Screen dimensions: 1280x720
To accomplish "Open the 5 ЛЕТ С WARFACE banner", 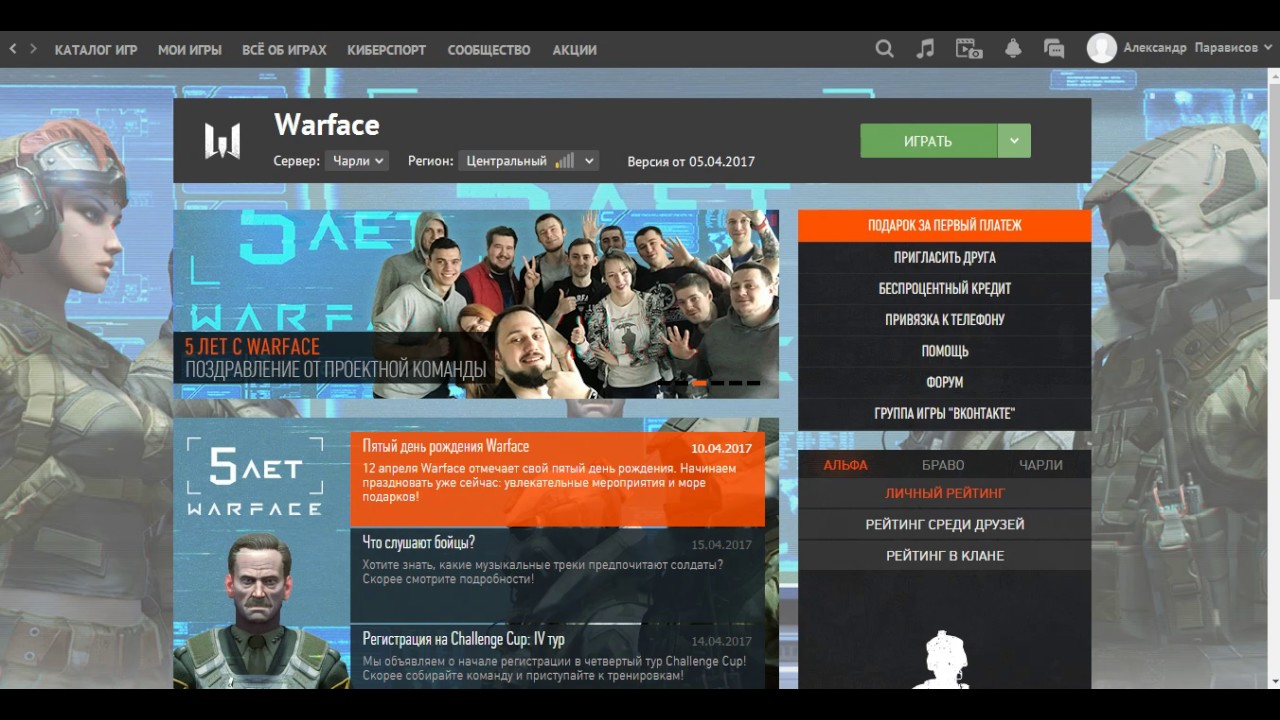I will coord(476,304).
